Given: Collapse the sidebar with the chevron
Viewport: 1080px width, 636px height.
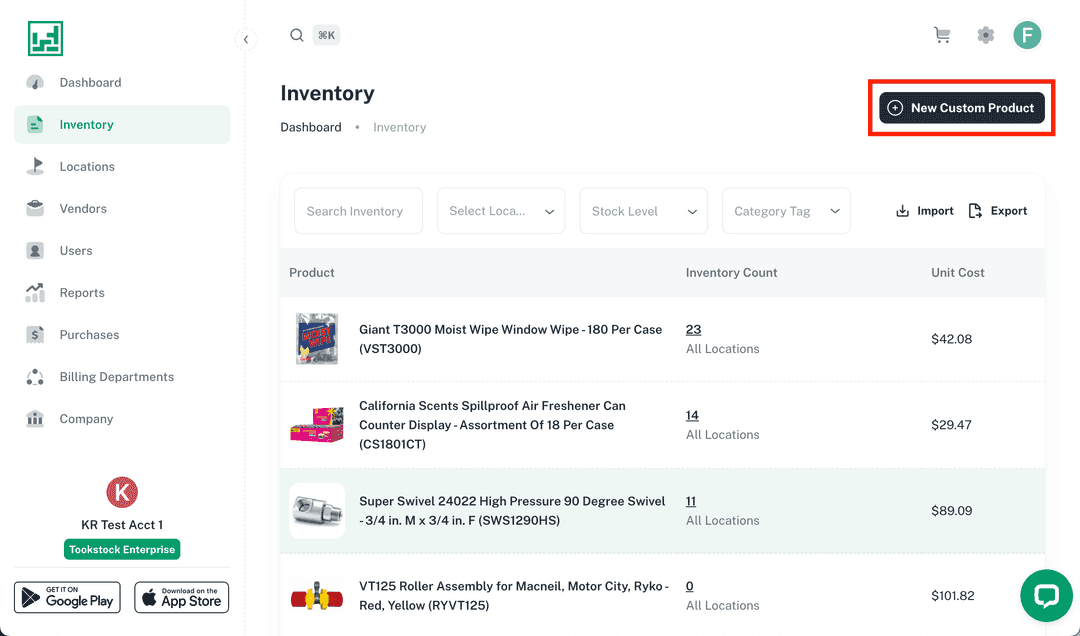Looking at the screenshot, I should [246, 40].
